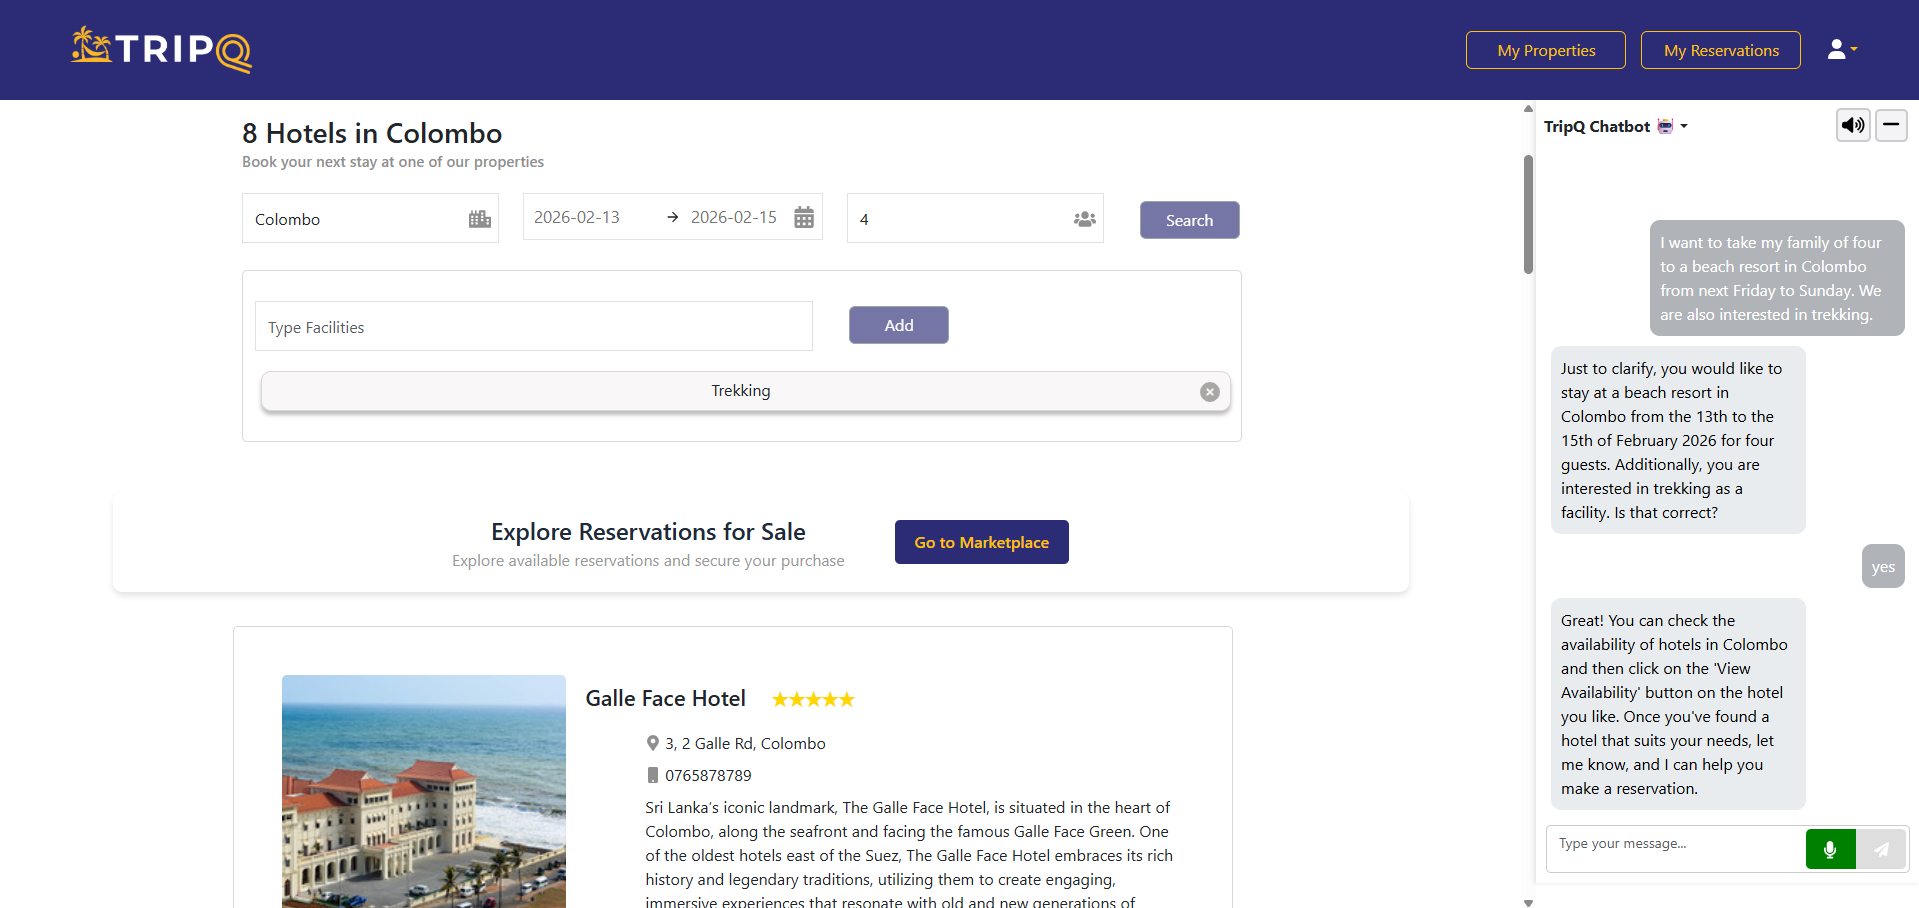Select the green microphone for voice input
Viewport: 1919px width, 908px height.
pyautogui.click(x=1830, y=848)
